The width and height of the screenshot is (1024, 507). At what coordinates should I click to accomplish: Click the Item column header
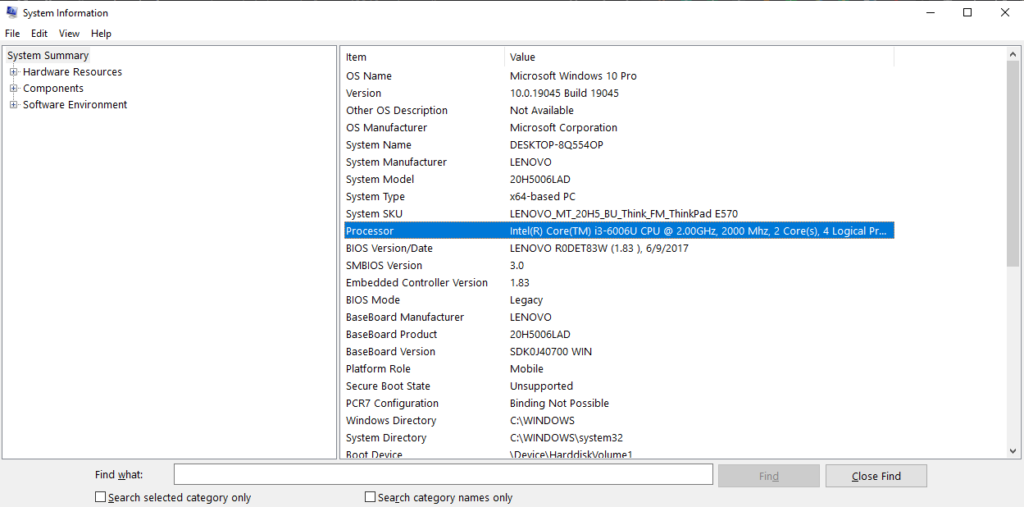pos(423,57)
